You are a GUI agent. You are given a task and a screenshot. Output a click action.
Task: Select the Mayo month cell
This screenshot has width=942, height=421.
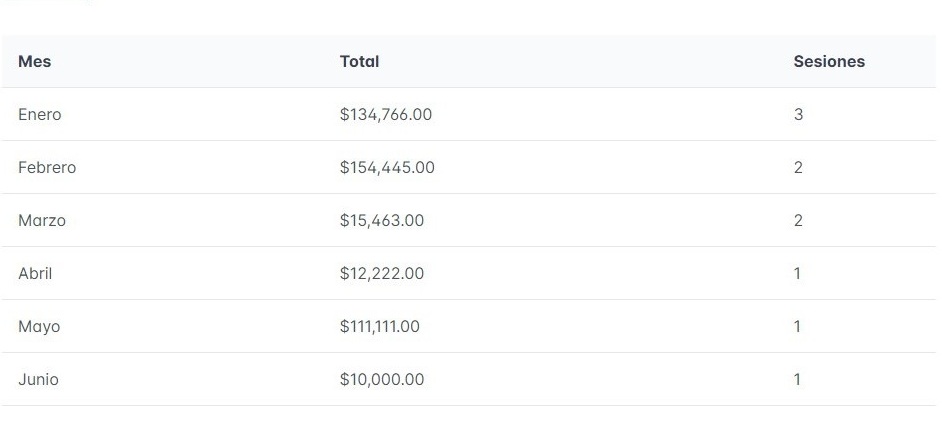point(39,327)
